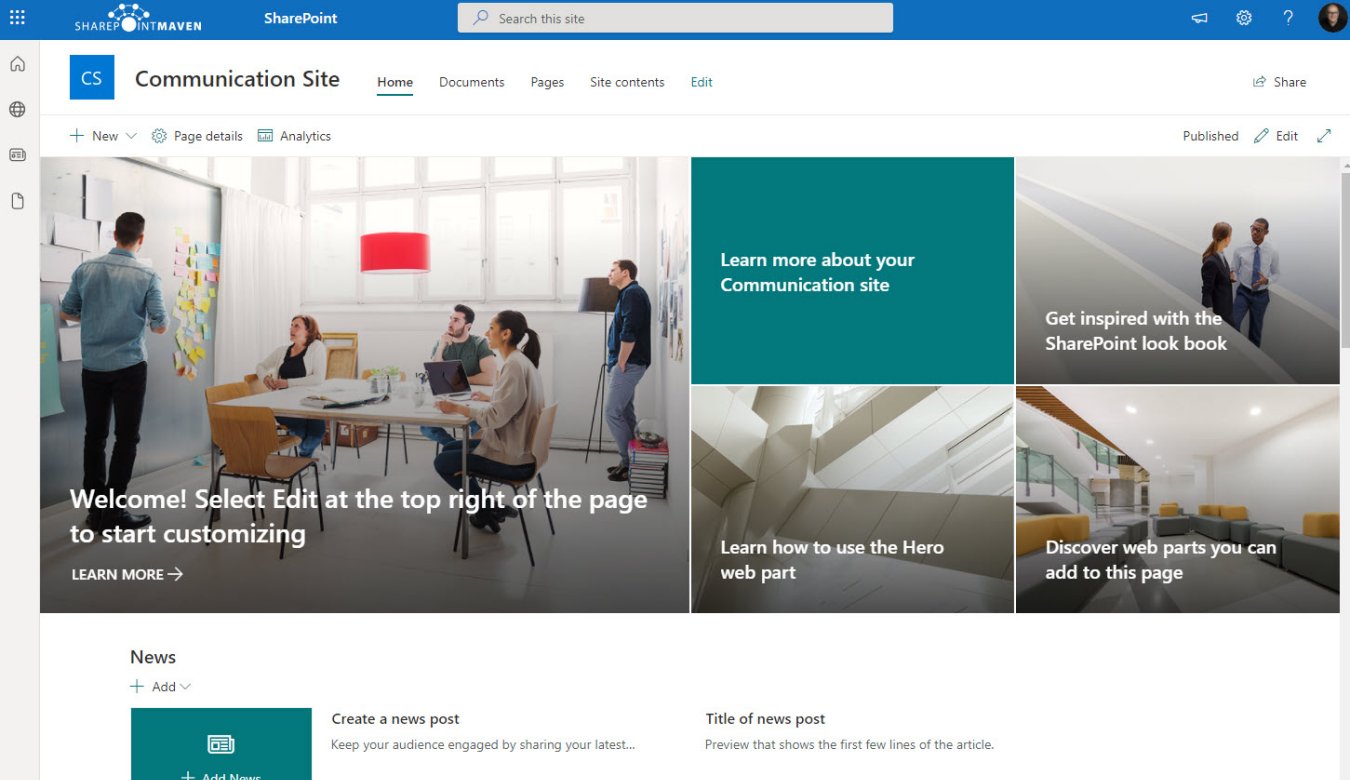
Task: Expand the New dropdown chevron
Action: [131, 136]
